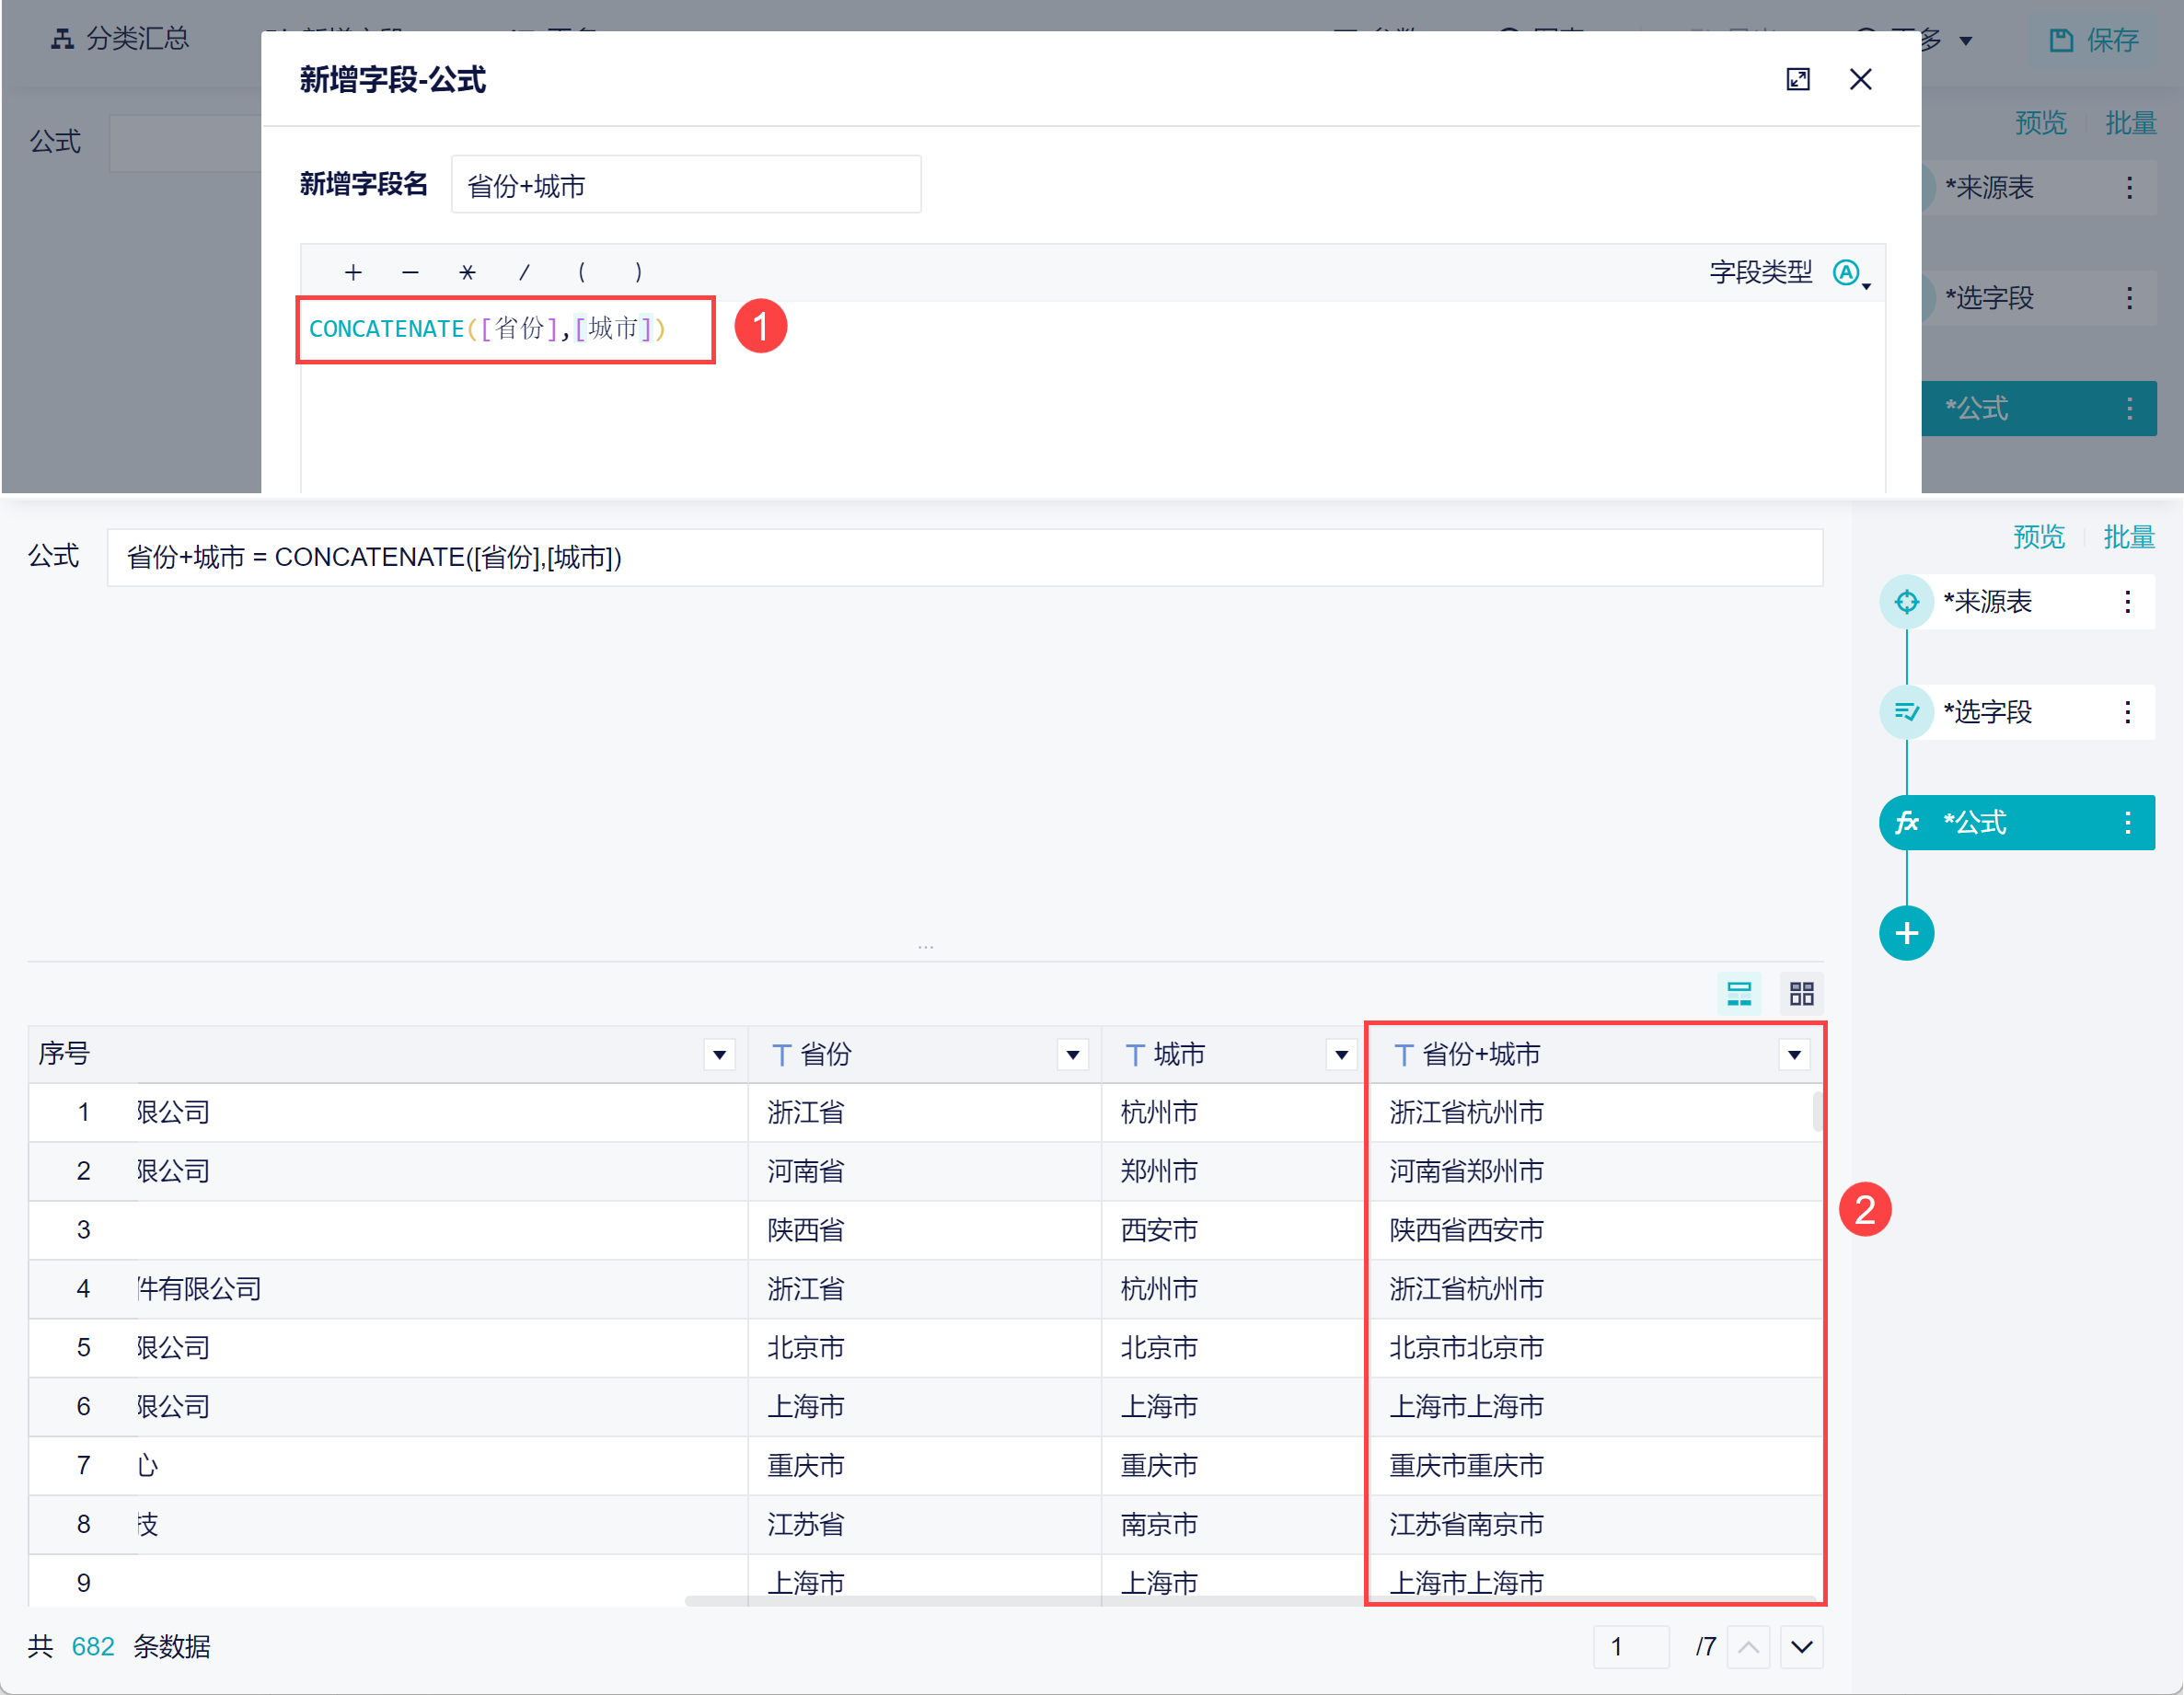Click the 新增字段名 name input field
Screen dimensions: 2184x1695
pos(685,185)
